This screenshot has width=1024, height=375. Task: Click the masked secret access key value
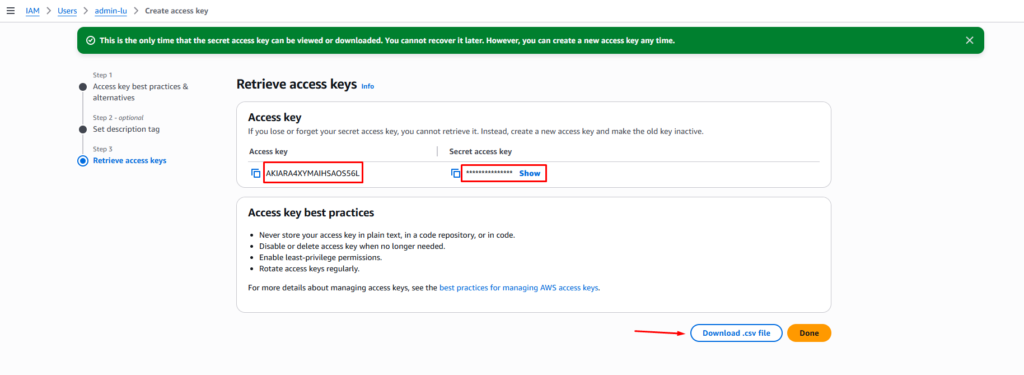pyautogui.click(x=489, y=174)
